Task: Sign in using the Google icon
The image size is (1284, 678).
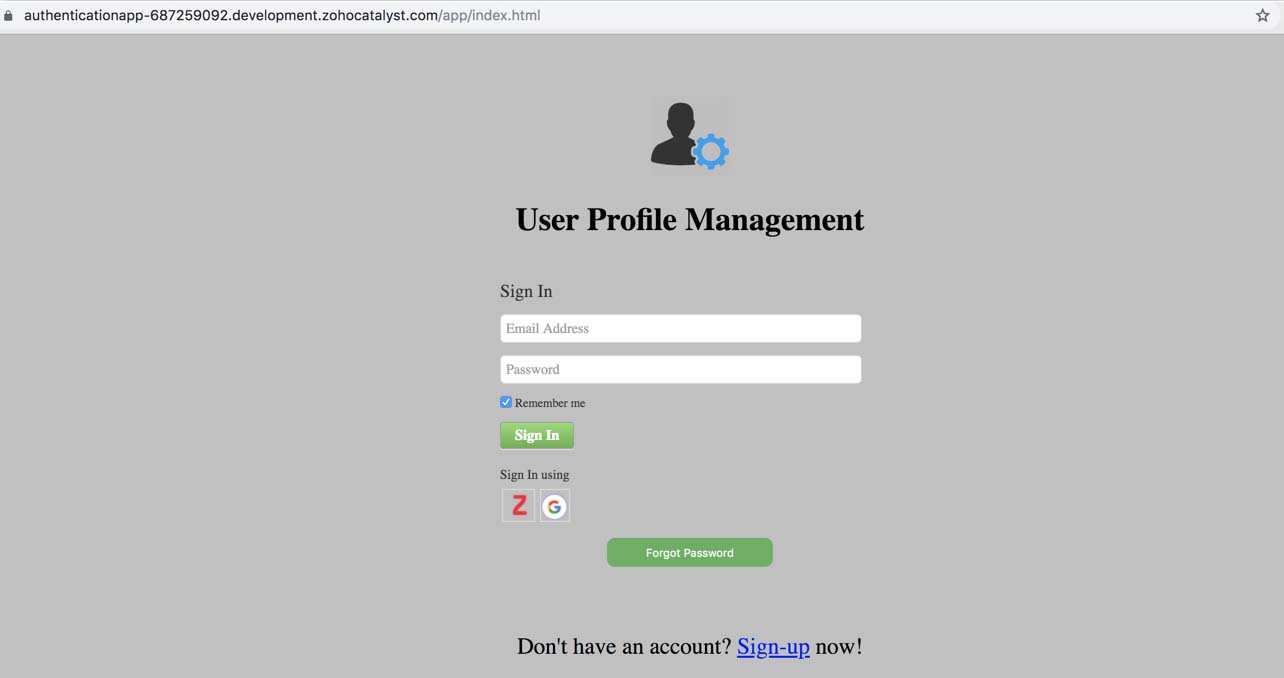Action: (x=554, y=505)
